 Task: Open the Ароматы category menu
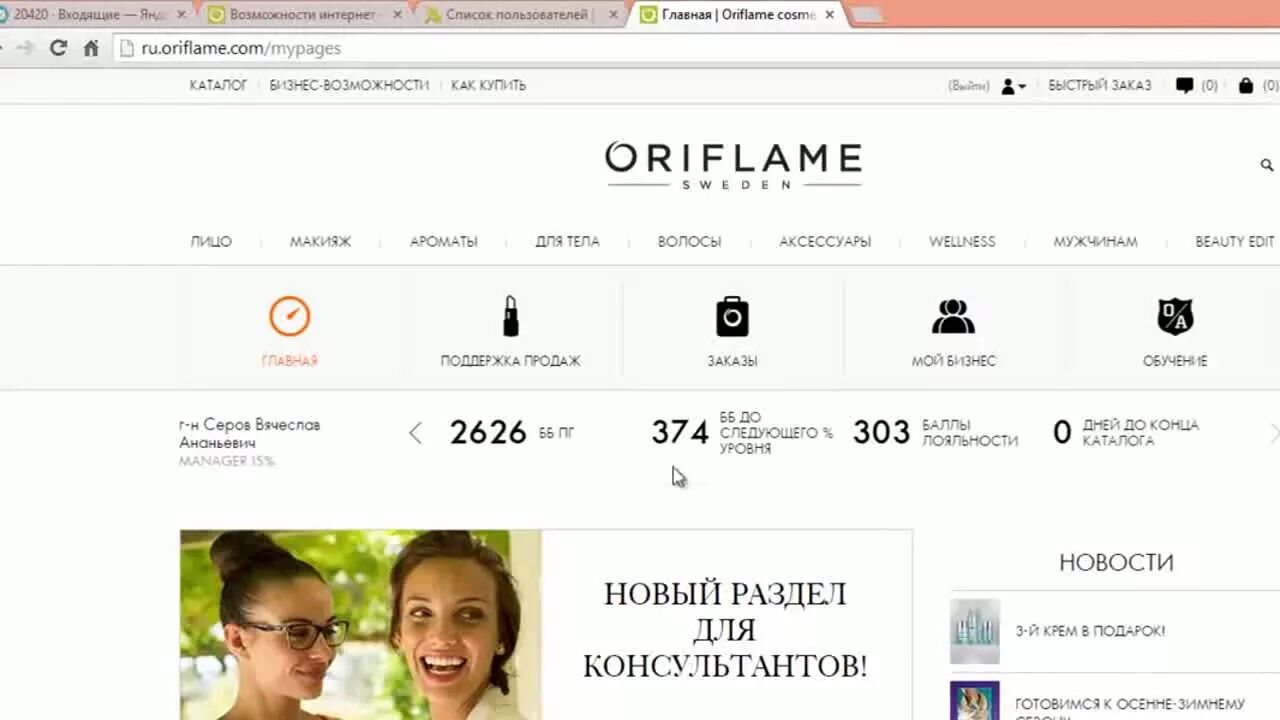click(x=443, y=241)
